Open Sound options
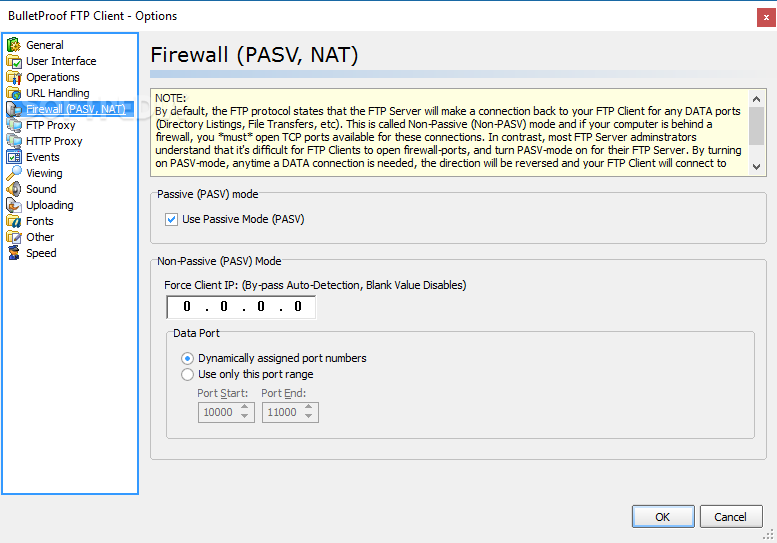Viewport: 777px width, 543px height. click(x=41, y=189)
